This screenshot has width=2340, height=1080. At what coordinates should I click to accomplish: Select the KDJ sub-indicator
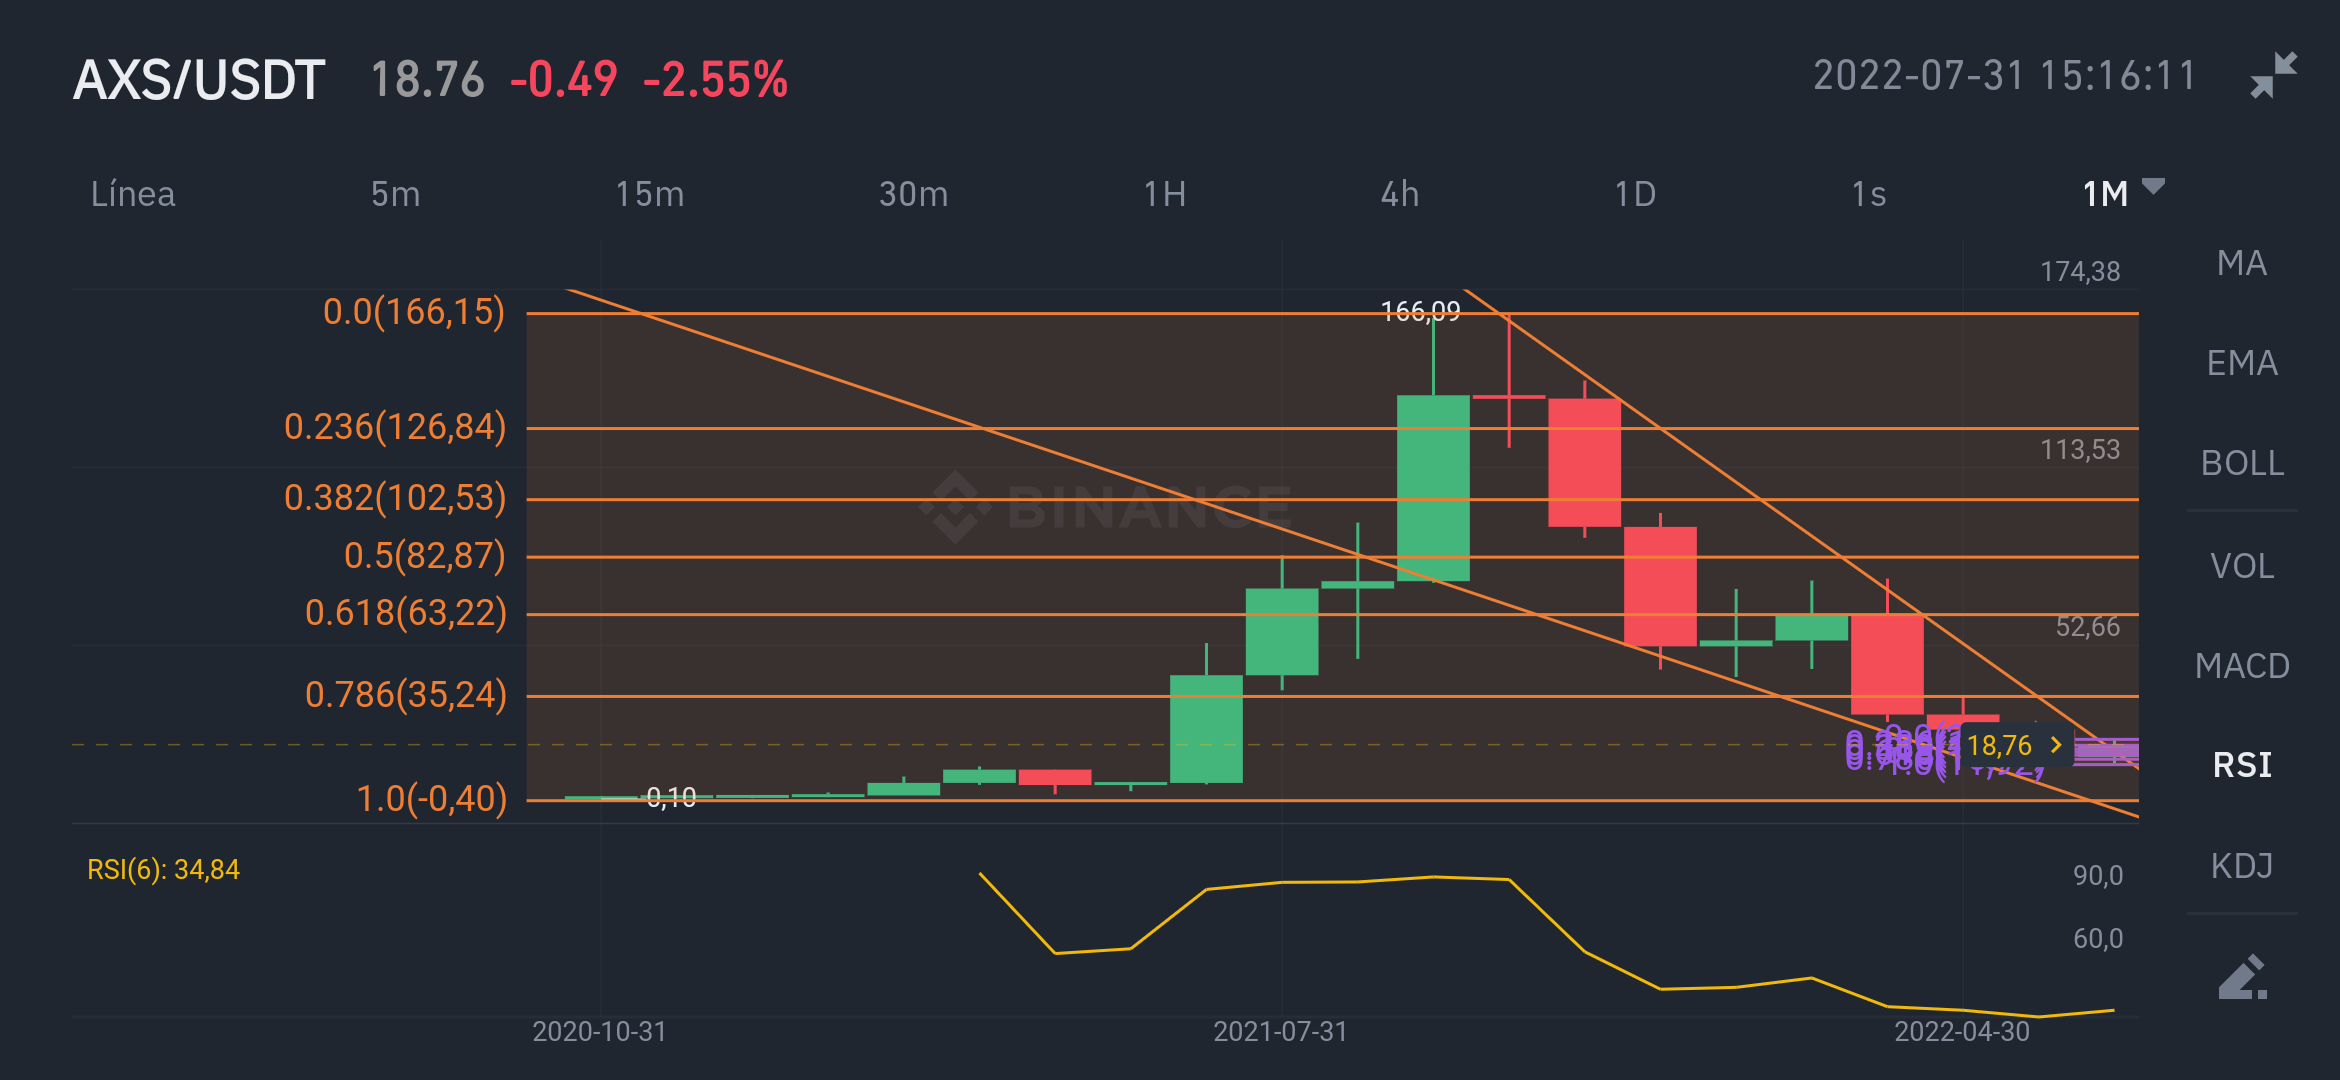[2241, 866]
